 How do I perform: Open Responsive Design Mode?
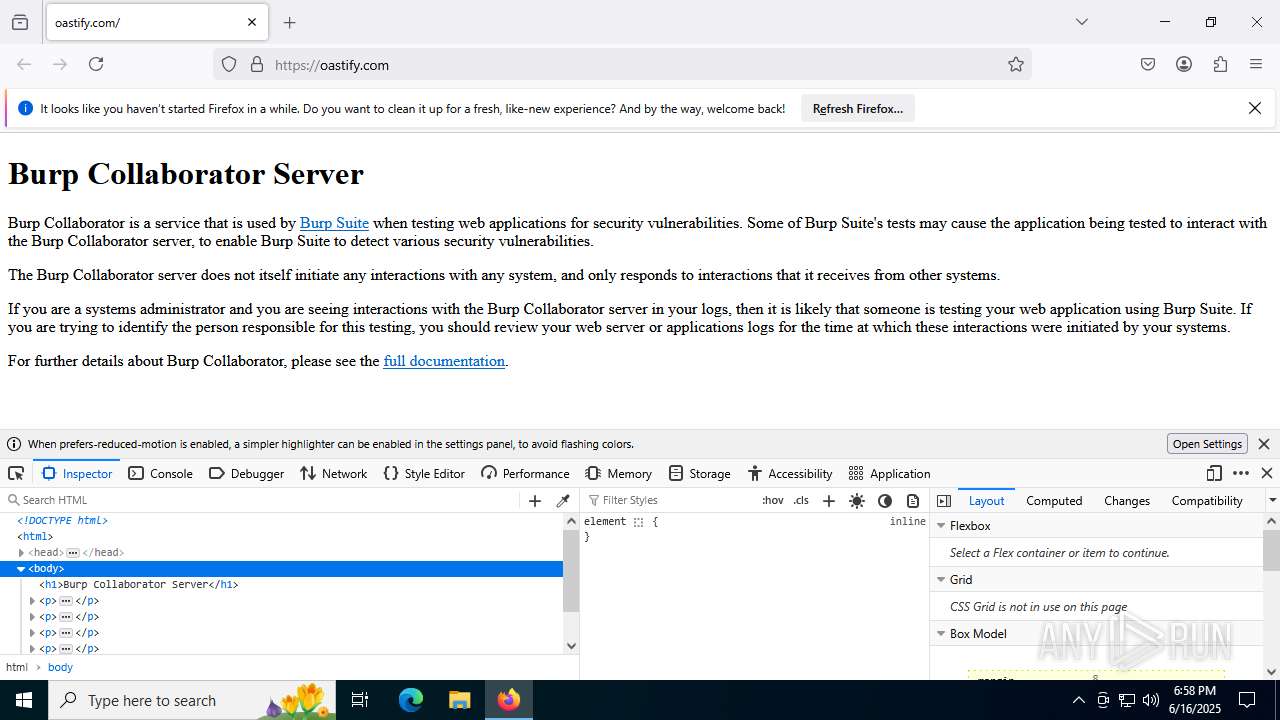(x=1214, y=473)
